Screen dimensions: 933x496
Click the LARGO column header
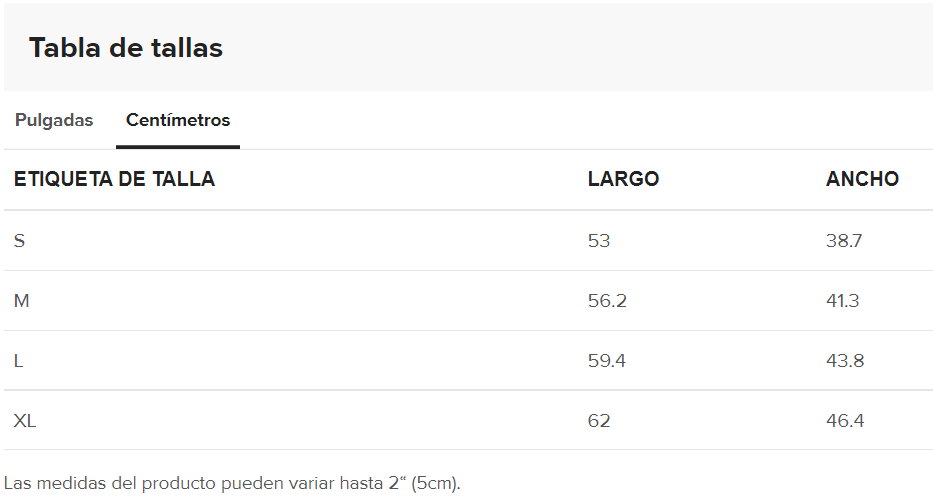[624, 179]
